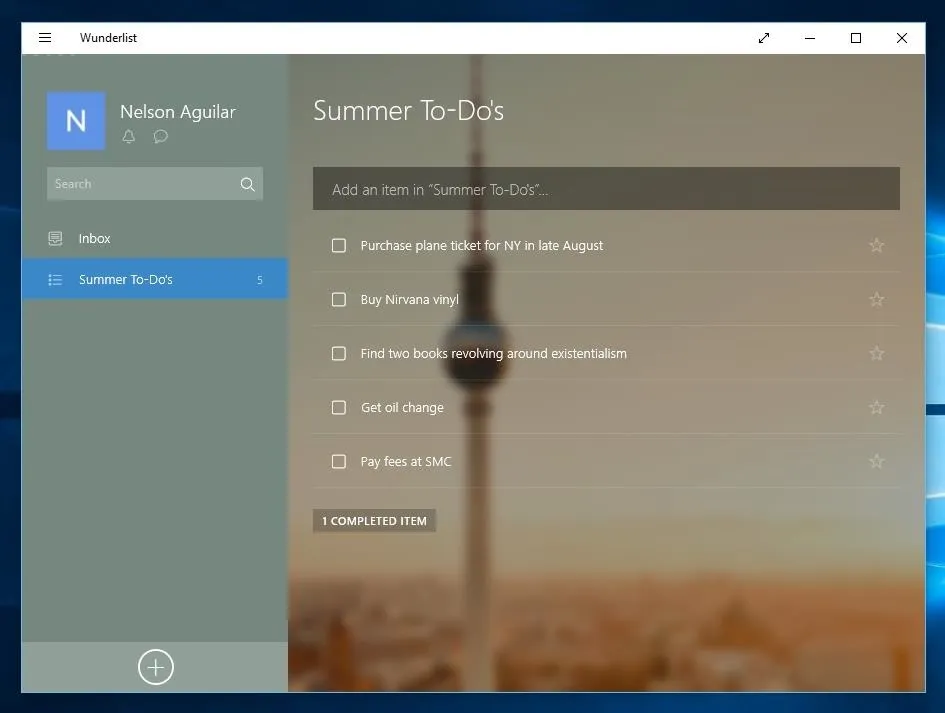Click the N profile avatar
Image resolution: width=945 pixels, height=713 pixels.
point(76,121)
